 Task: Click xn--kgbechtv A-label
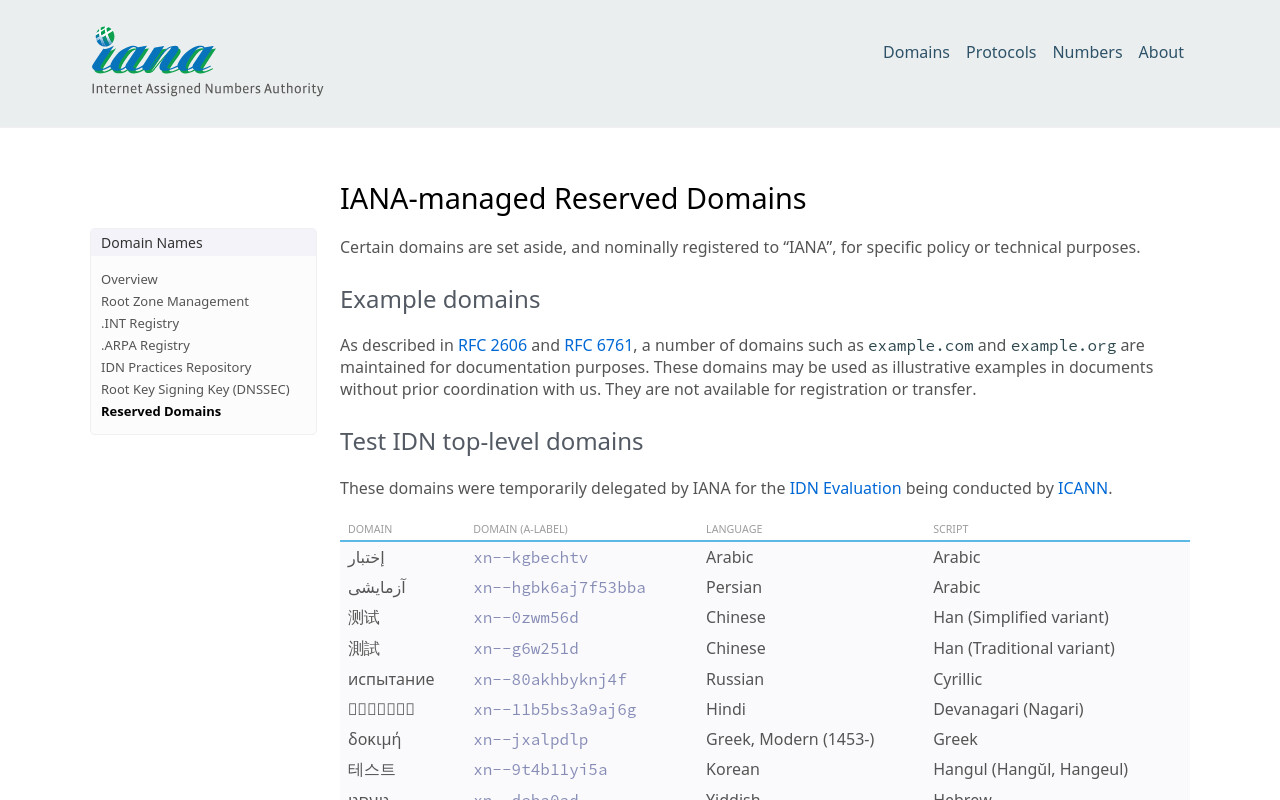(530, 557)
